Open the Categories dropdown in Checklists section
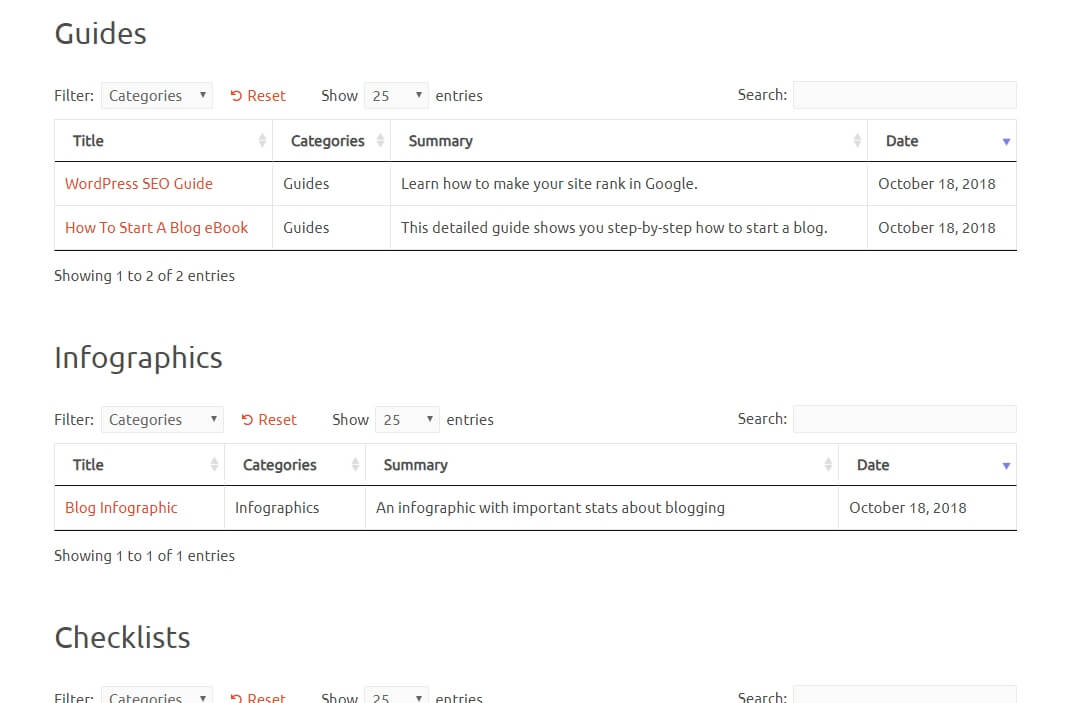This screenshot has width=1073, height=703. 157,697
